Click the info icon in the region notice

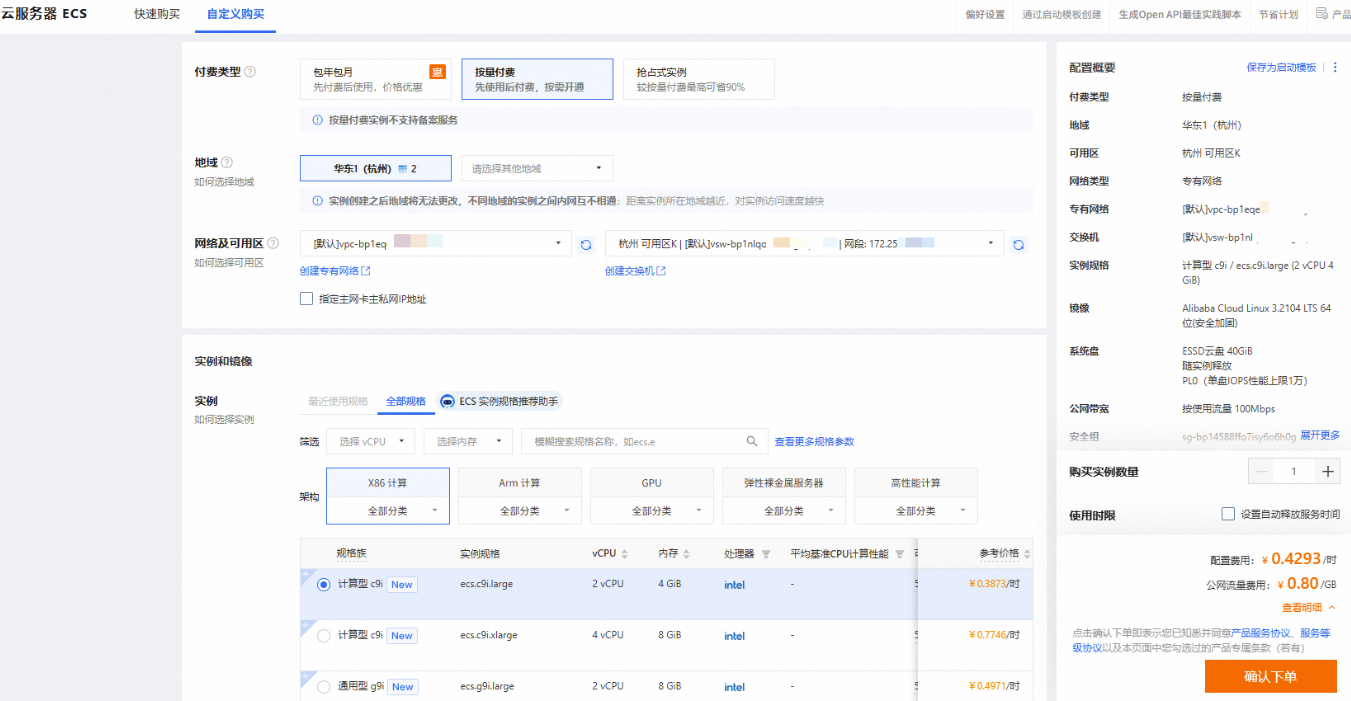tap(317, 201)
